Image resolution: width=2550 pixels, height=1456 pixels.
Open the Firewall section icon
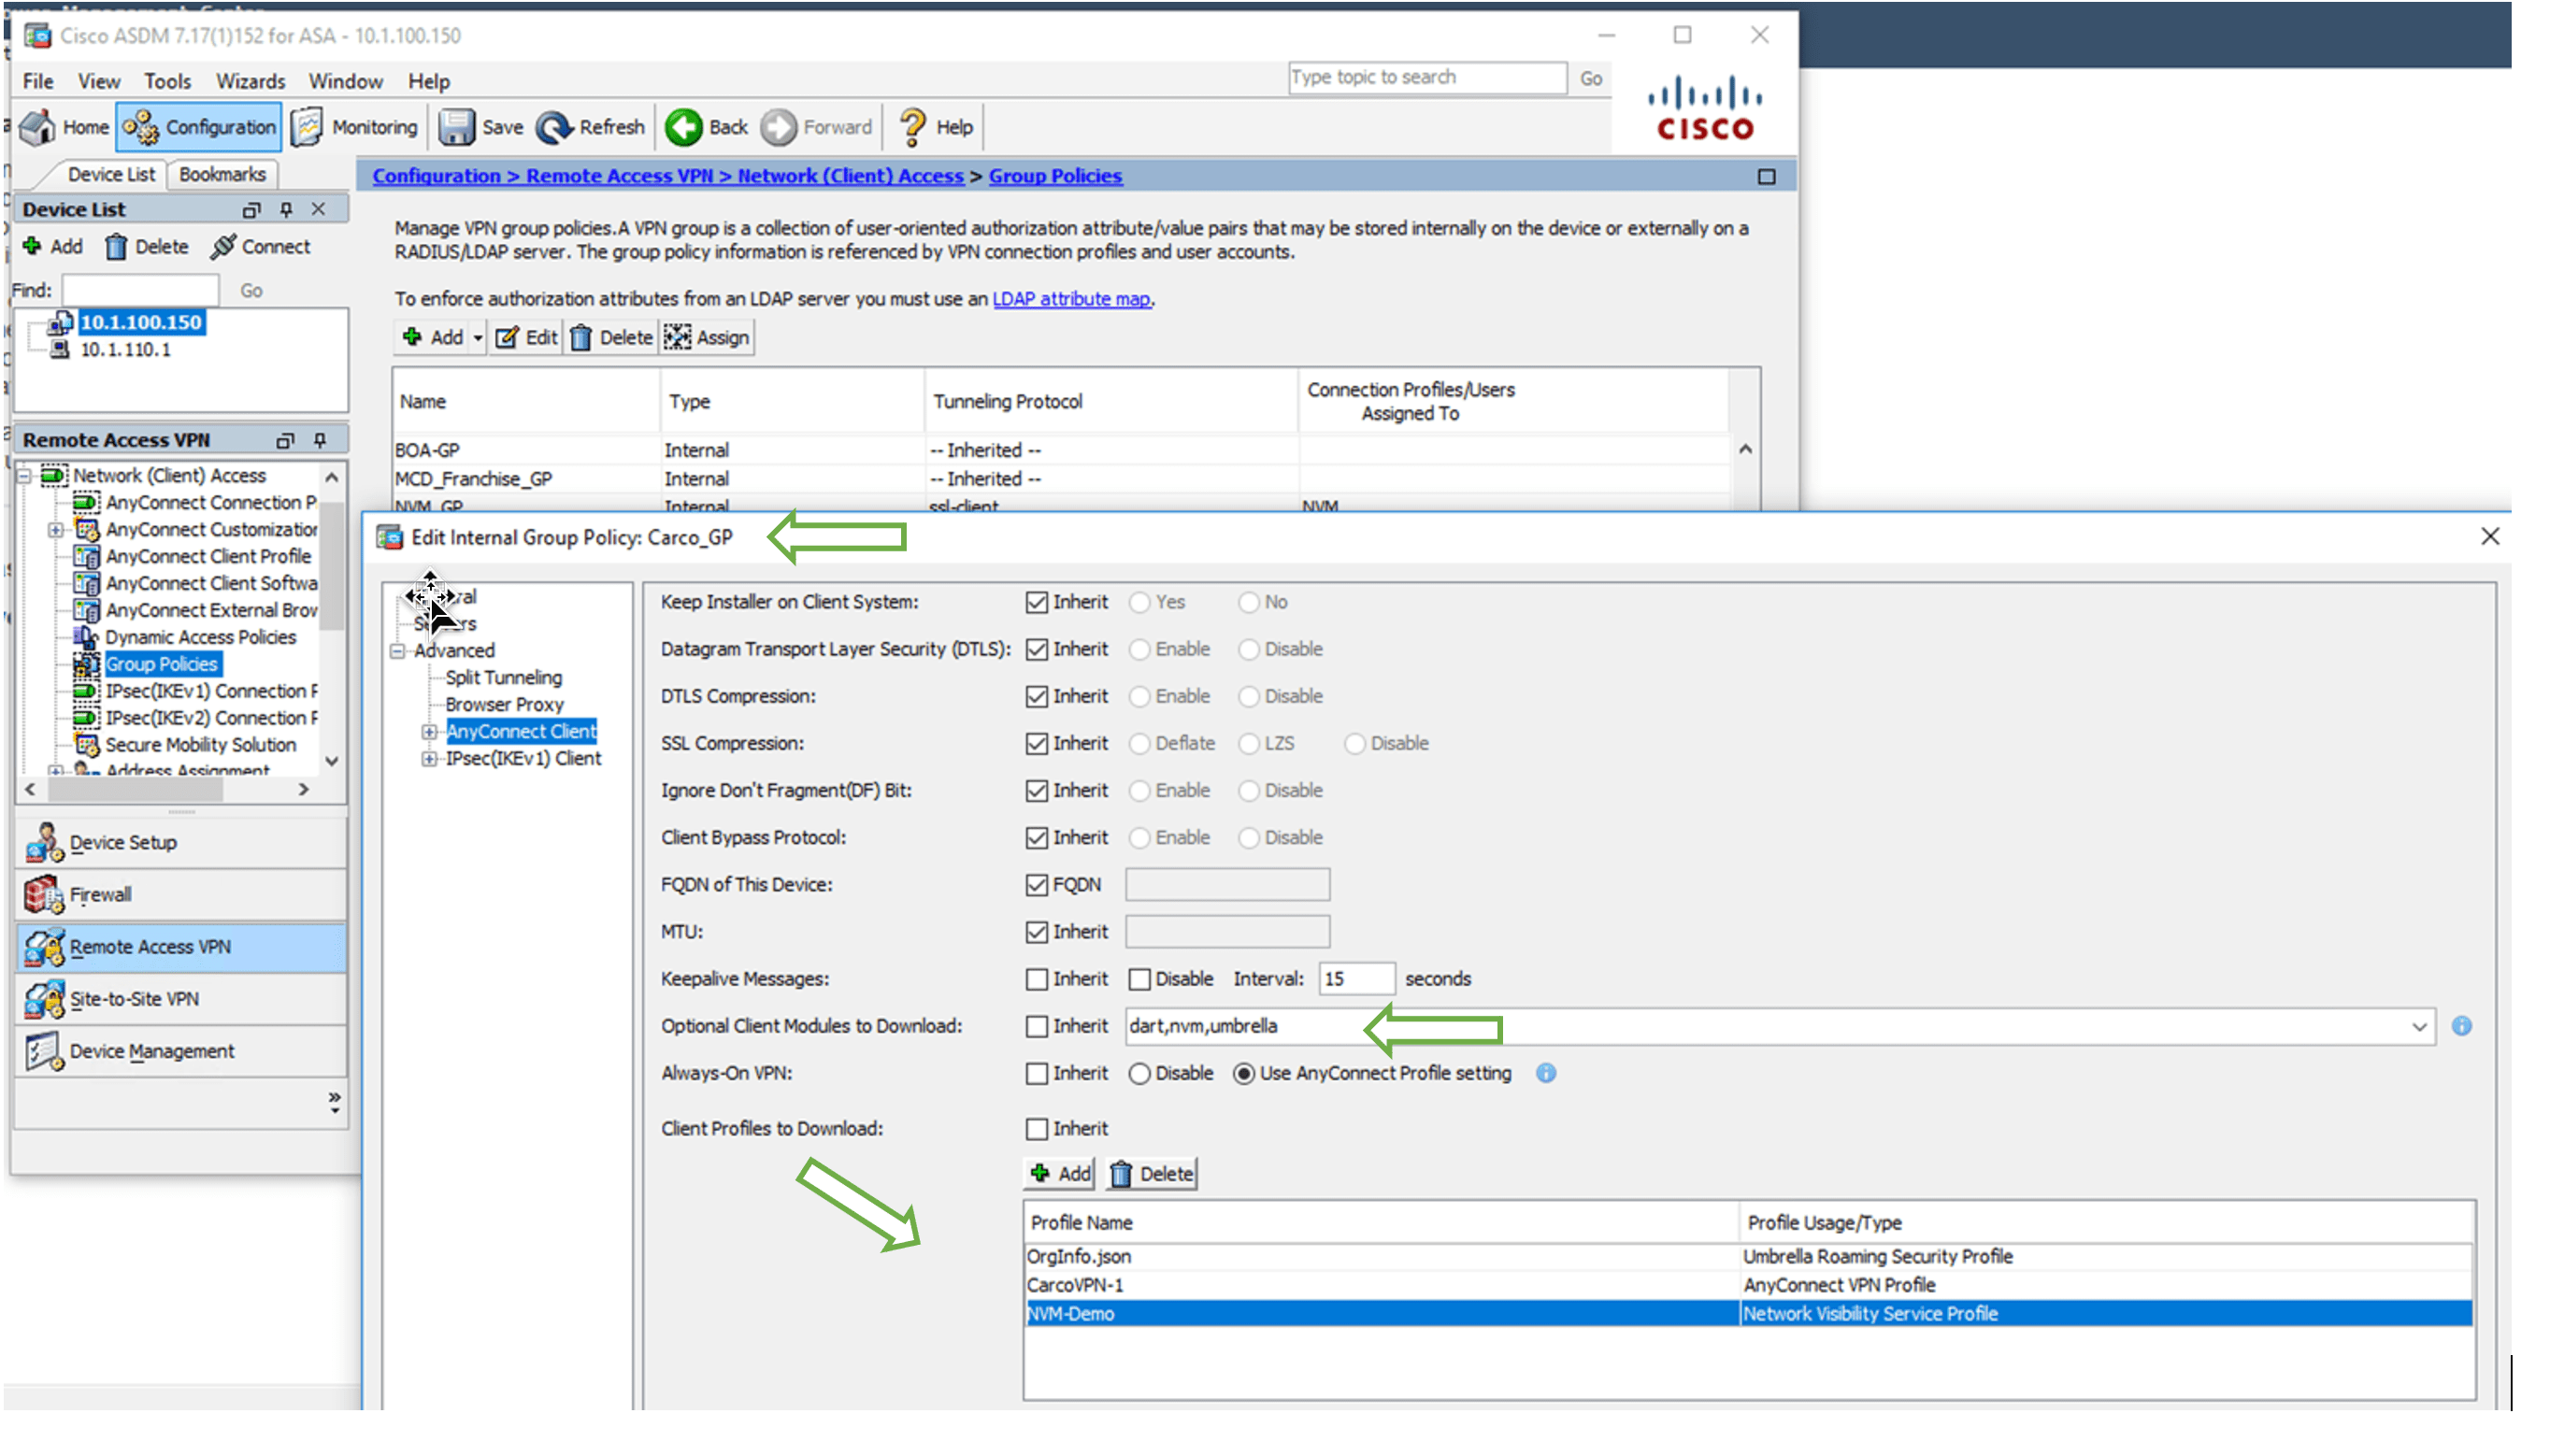(44, 894)
